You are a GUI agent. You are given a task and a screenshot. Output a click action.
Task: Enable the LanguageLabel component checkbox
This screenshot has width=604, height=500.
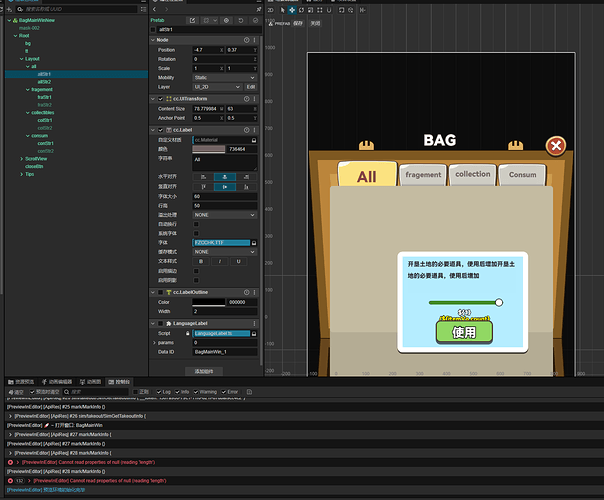tap(161, 324)
